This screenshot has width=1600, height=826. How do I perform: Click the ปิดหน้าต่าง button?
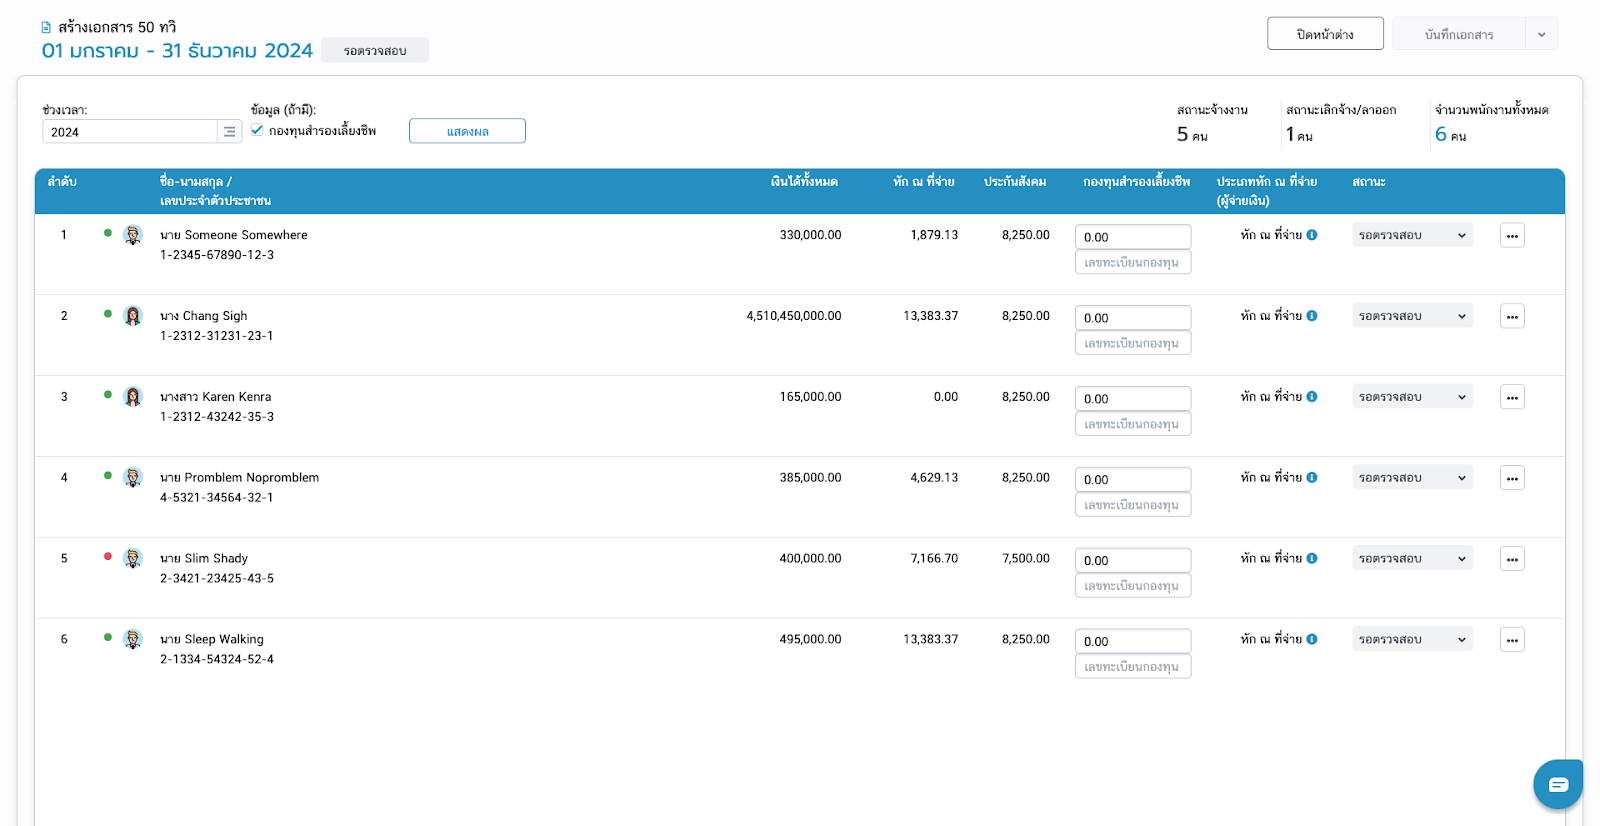[1325, 34]
